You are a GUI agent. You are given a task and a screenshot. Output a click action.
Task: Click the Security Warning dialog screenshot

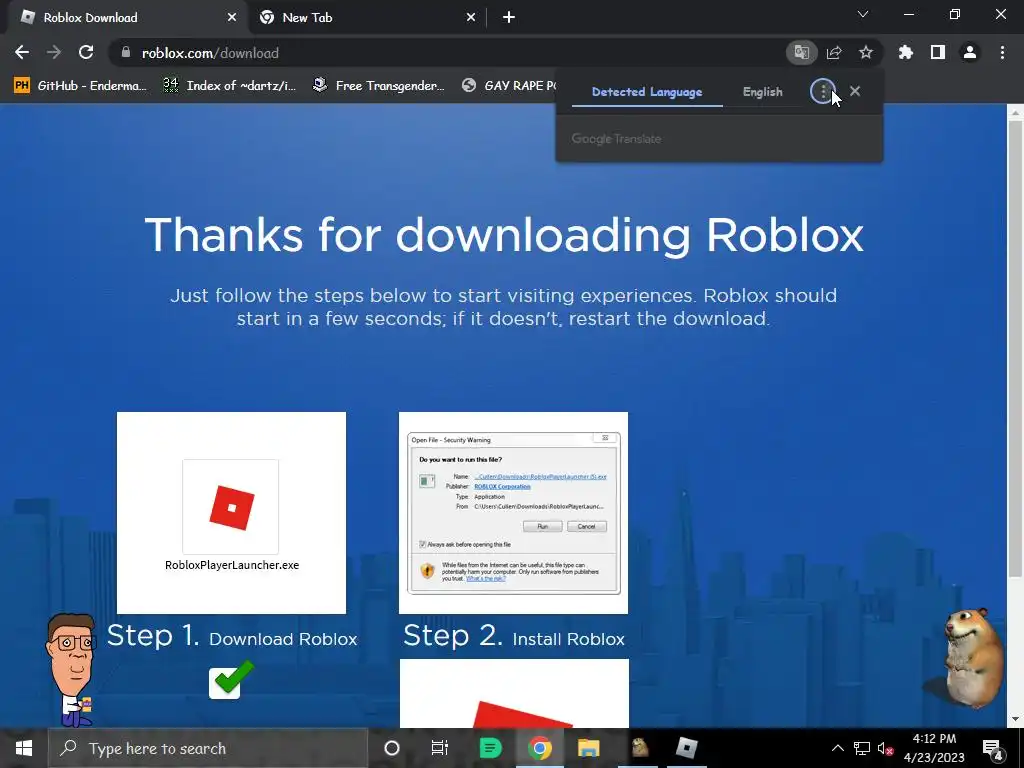513,513
